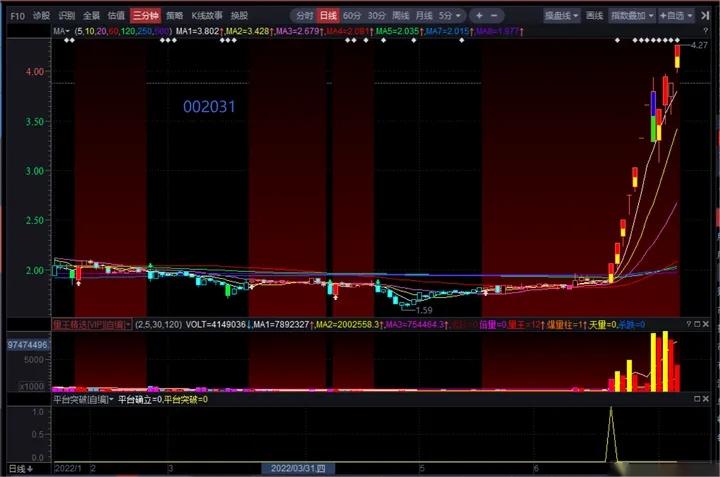Open the +自选 watchlist dropdown
This screenshot has width=720, height=477.
click(676, 16)
